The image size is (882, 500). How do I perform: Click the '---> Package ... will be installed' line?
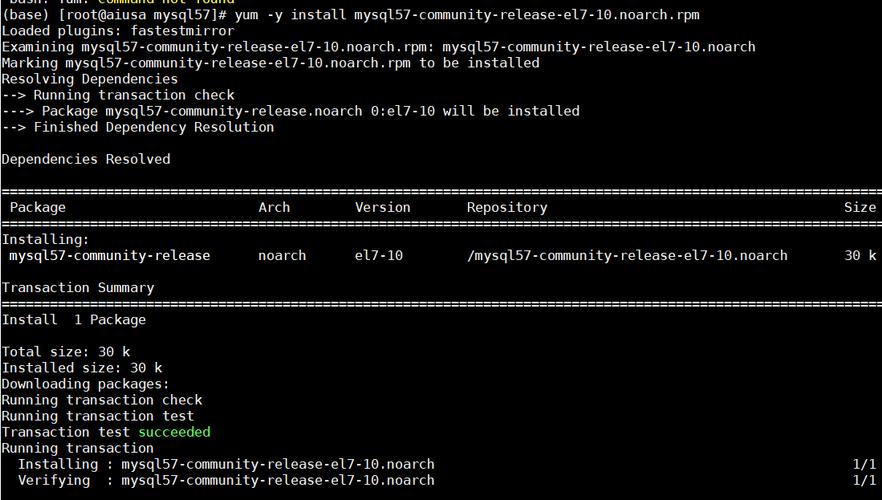coord(291,111)
